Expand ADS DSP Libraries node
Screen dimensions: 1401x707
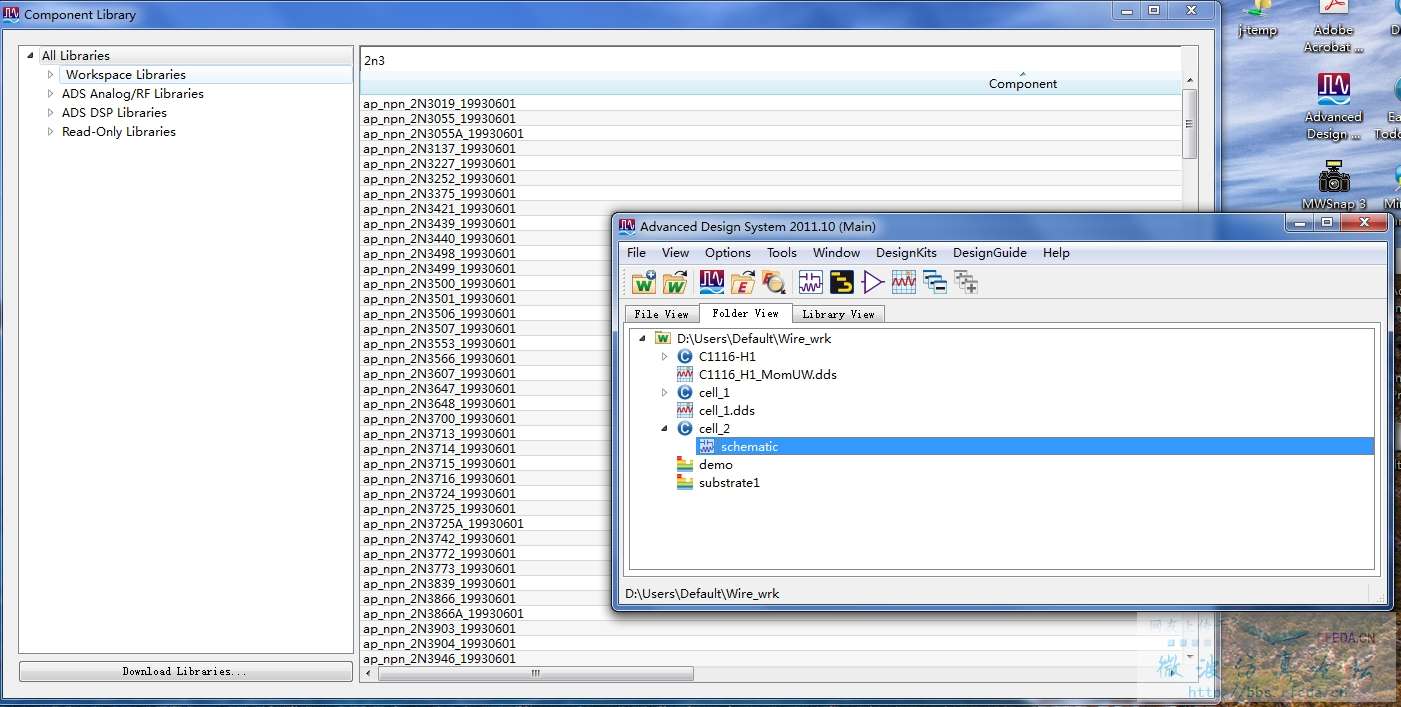coord(50,113)
